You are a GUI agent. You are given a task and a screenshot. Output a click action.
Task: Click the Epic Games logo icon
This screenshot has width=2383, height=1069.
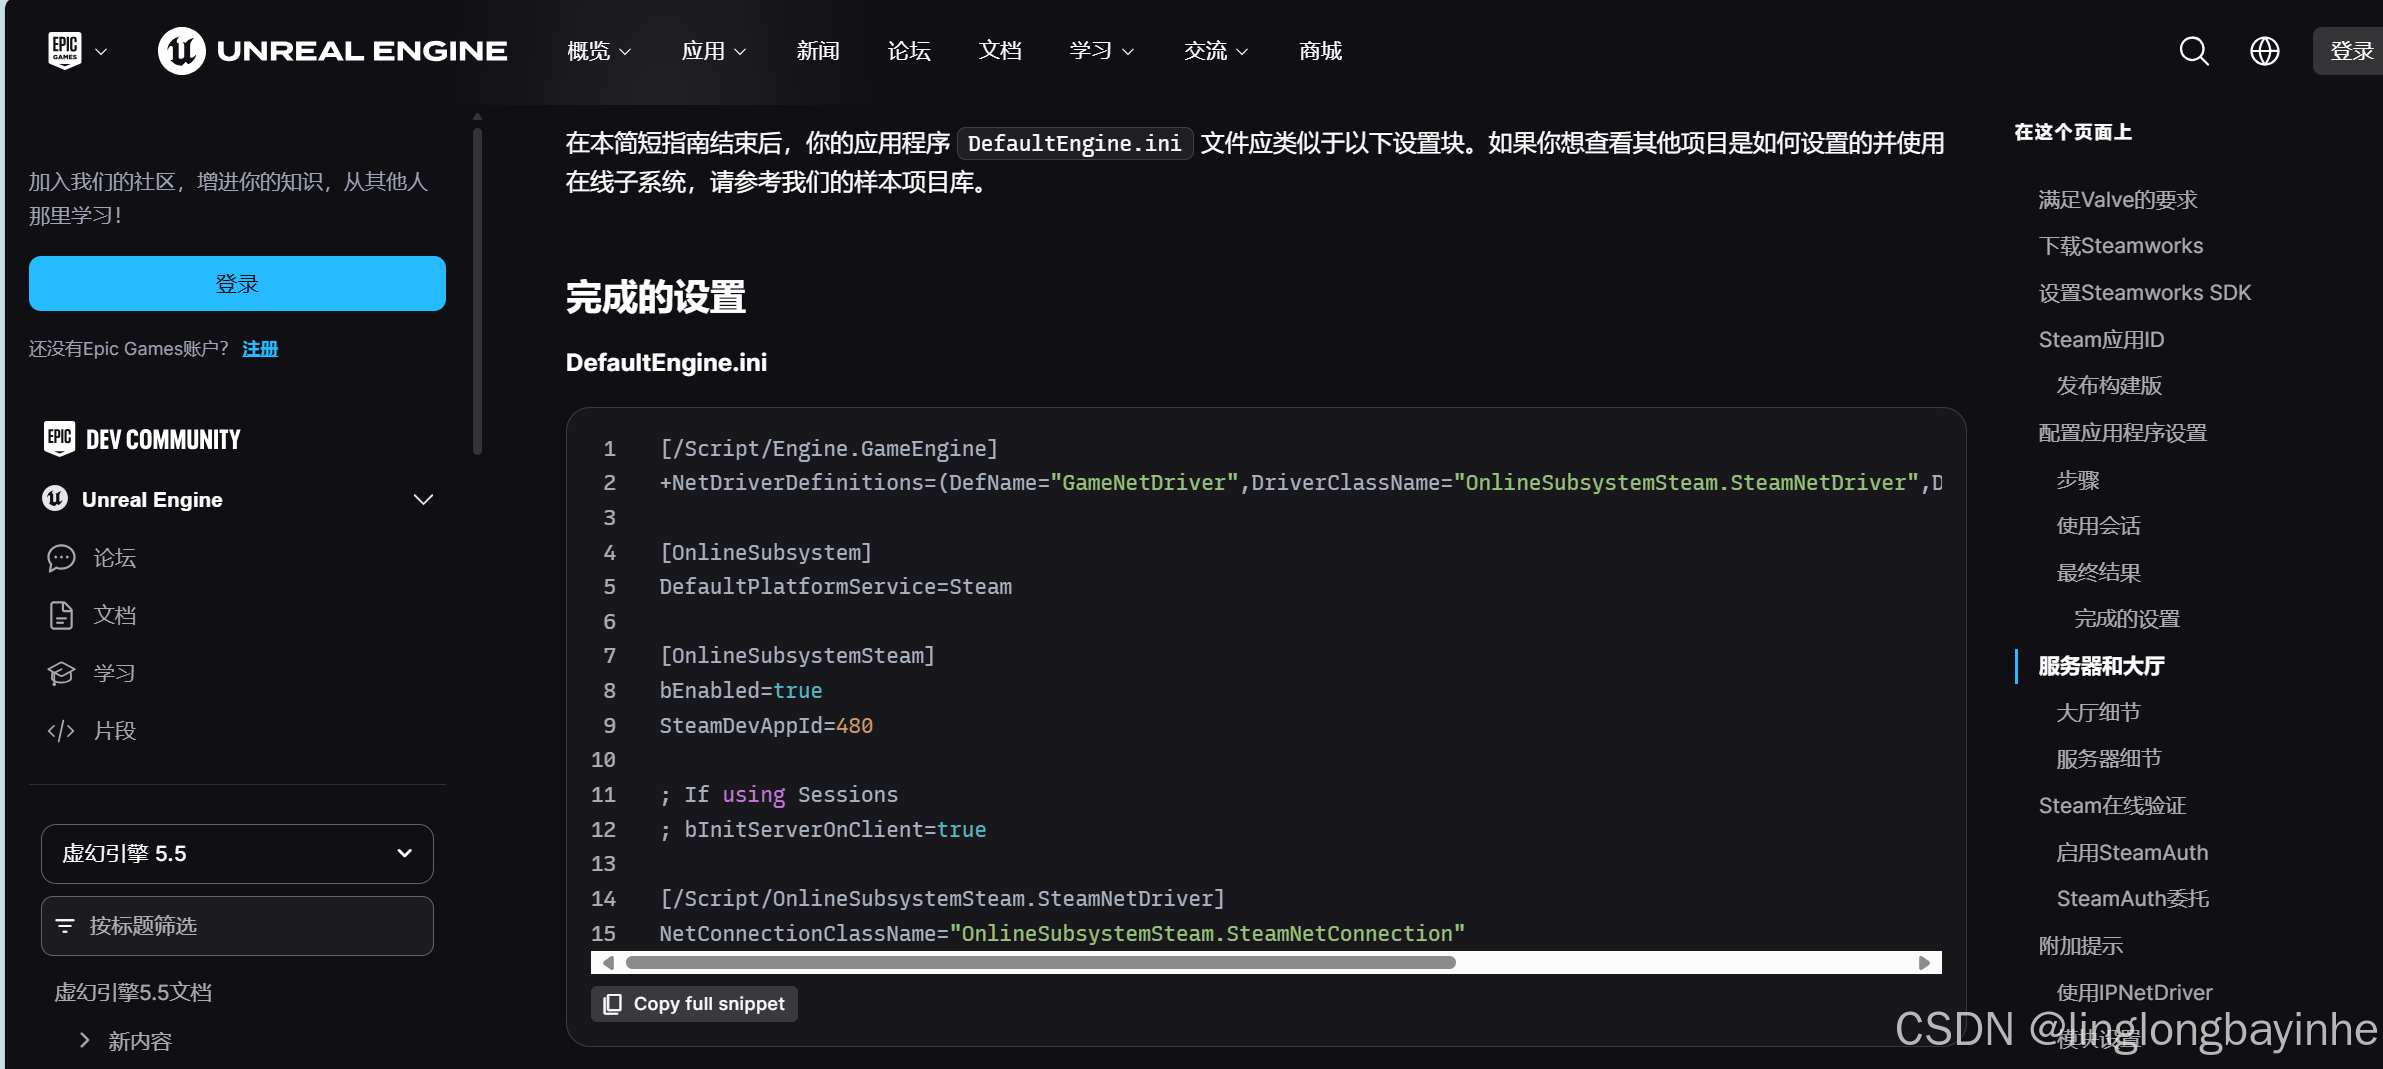65,50
